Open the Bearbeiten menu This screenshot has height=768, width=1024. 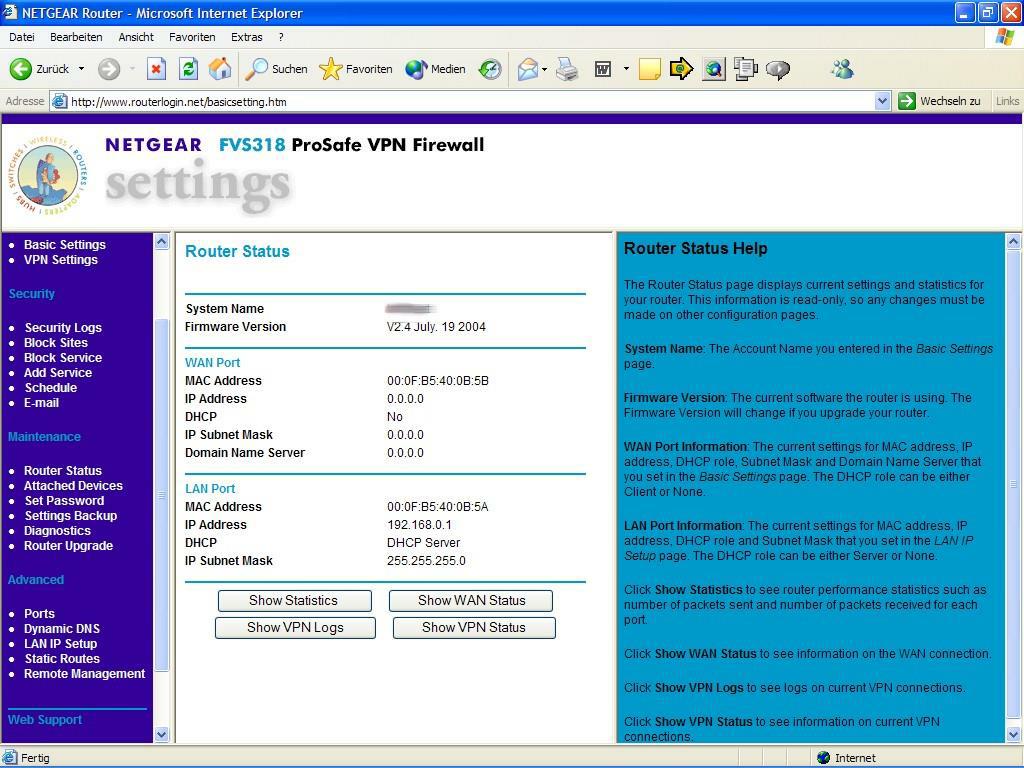tap(76, 37)
